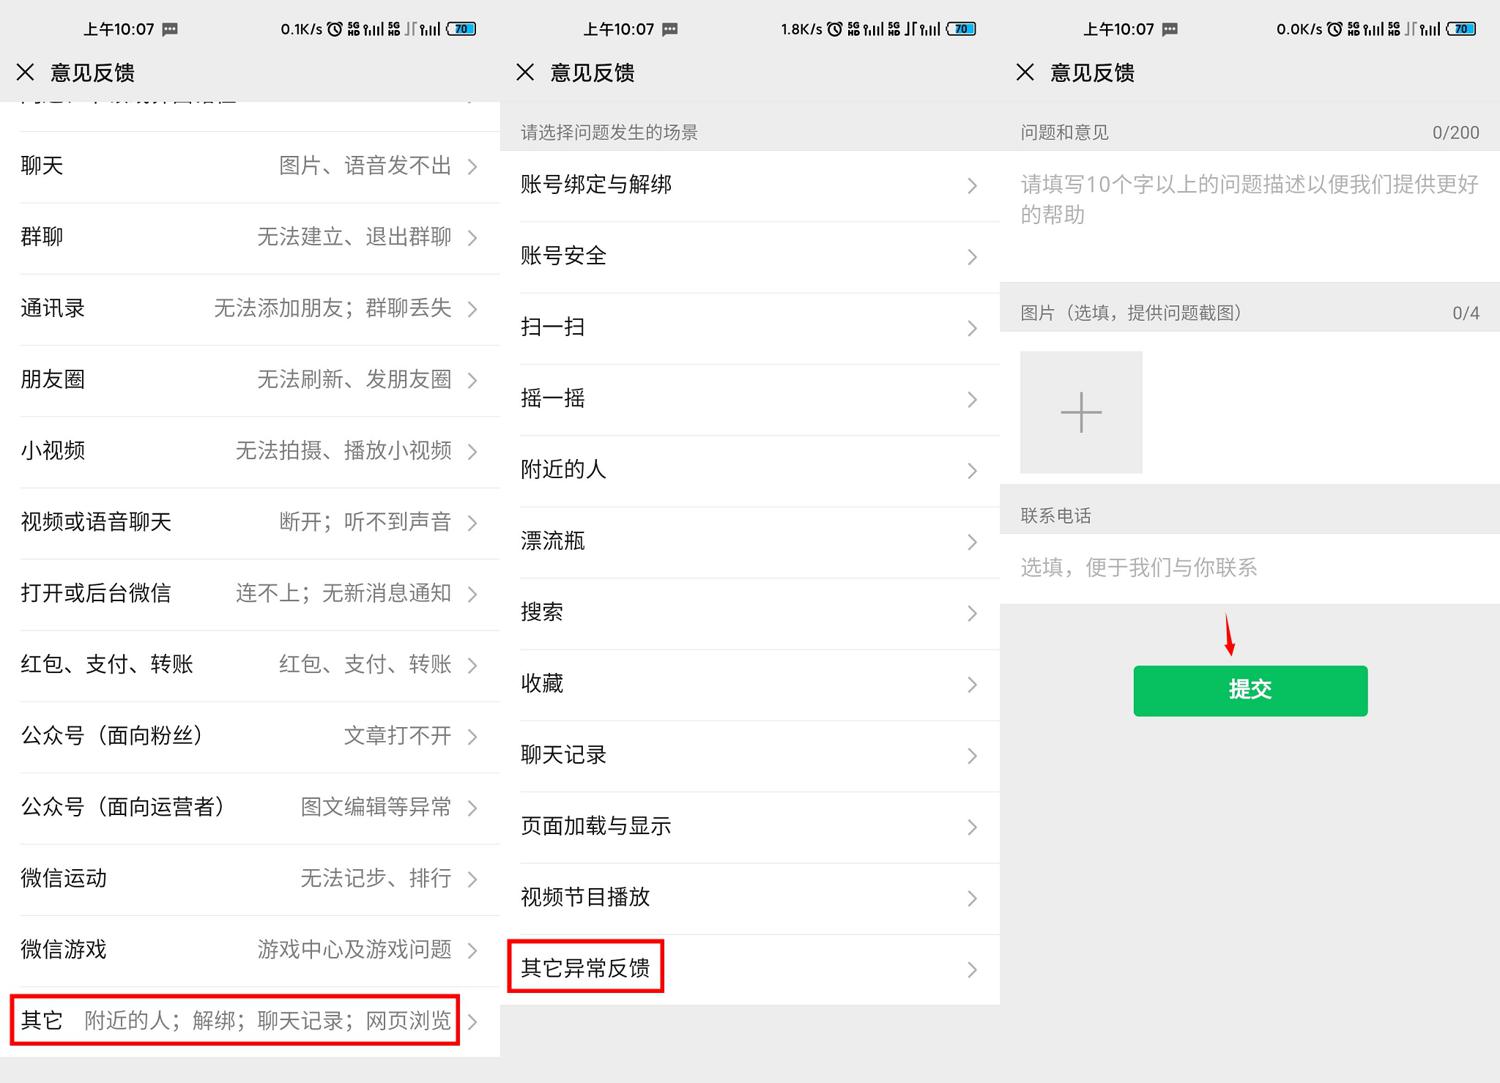Expand 账号安全 via its chevron
The width and height of the screenshot is (1500, 1083).
971,257
